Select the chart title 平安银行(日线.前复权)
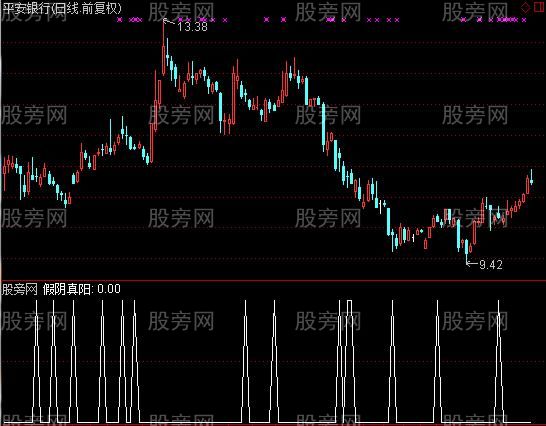546x426 pixels. click(x=62, y=9)
